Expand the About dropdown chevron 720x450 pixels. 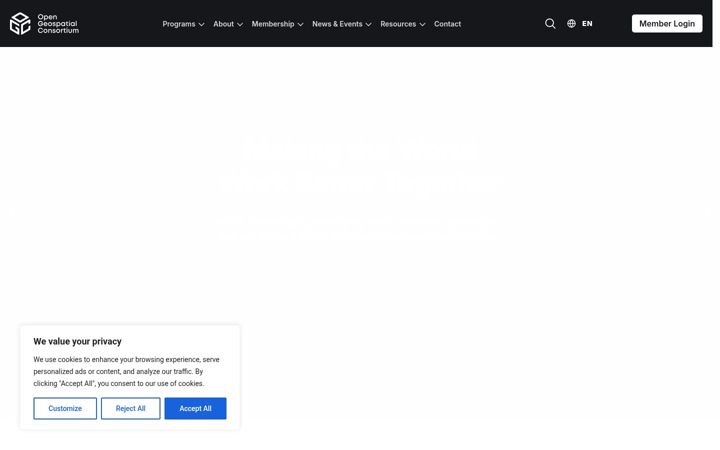point(240,24)
